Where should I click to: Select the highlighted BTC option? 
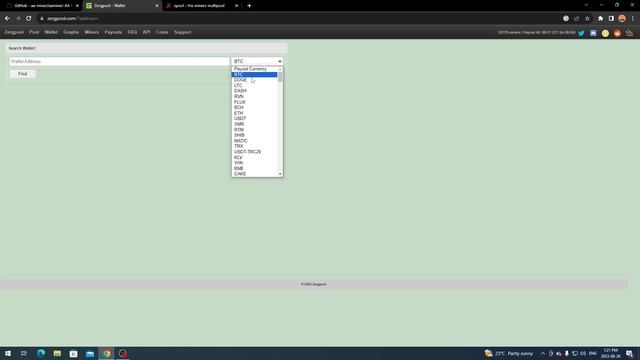255,74
